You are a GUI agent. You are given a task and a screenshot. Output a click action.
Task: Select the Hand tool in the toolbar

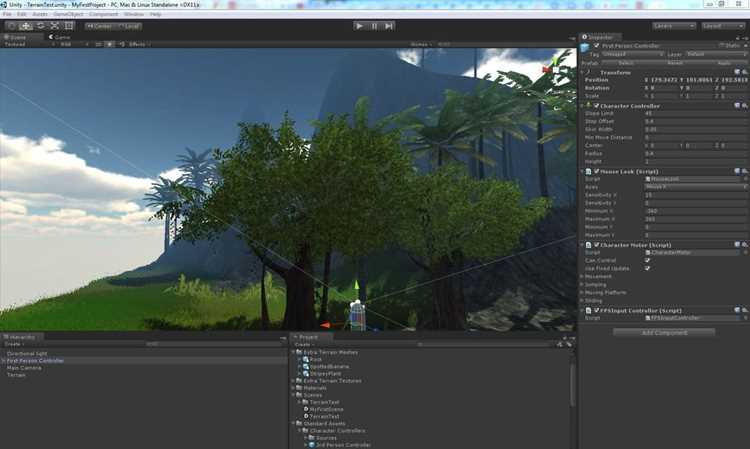pyautogui.click(x=12, y=26)
